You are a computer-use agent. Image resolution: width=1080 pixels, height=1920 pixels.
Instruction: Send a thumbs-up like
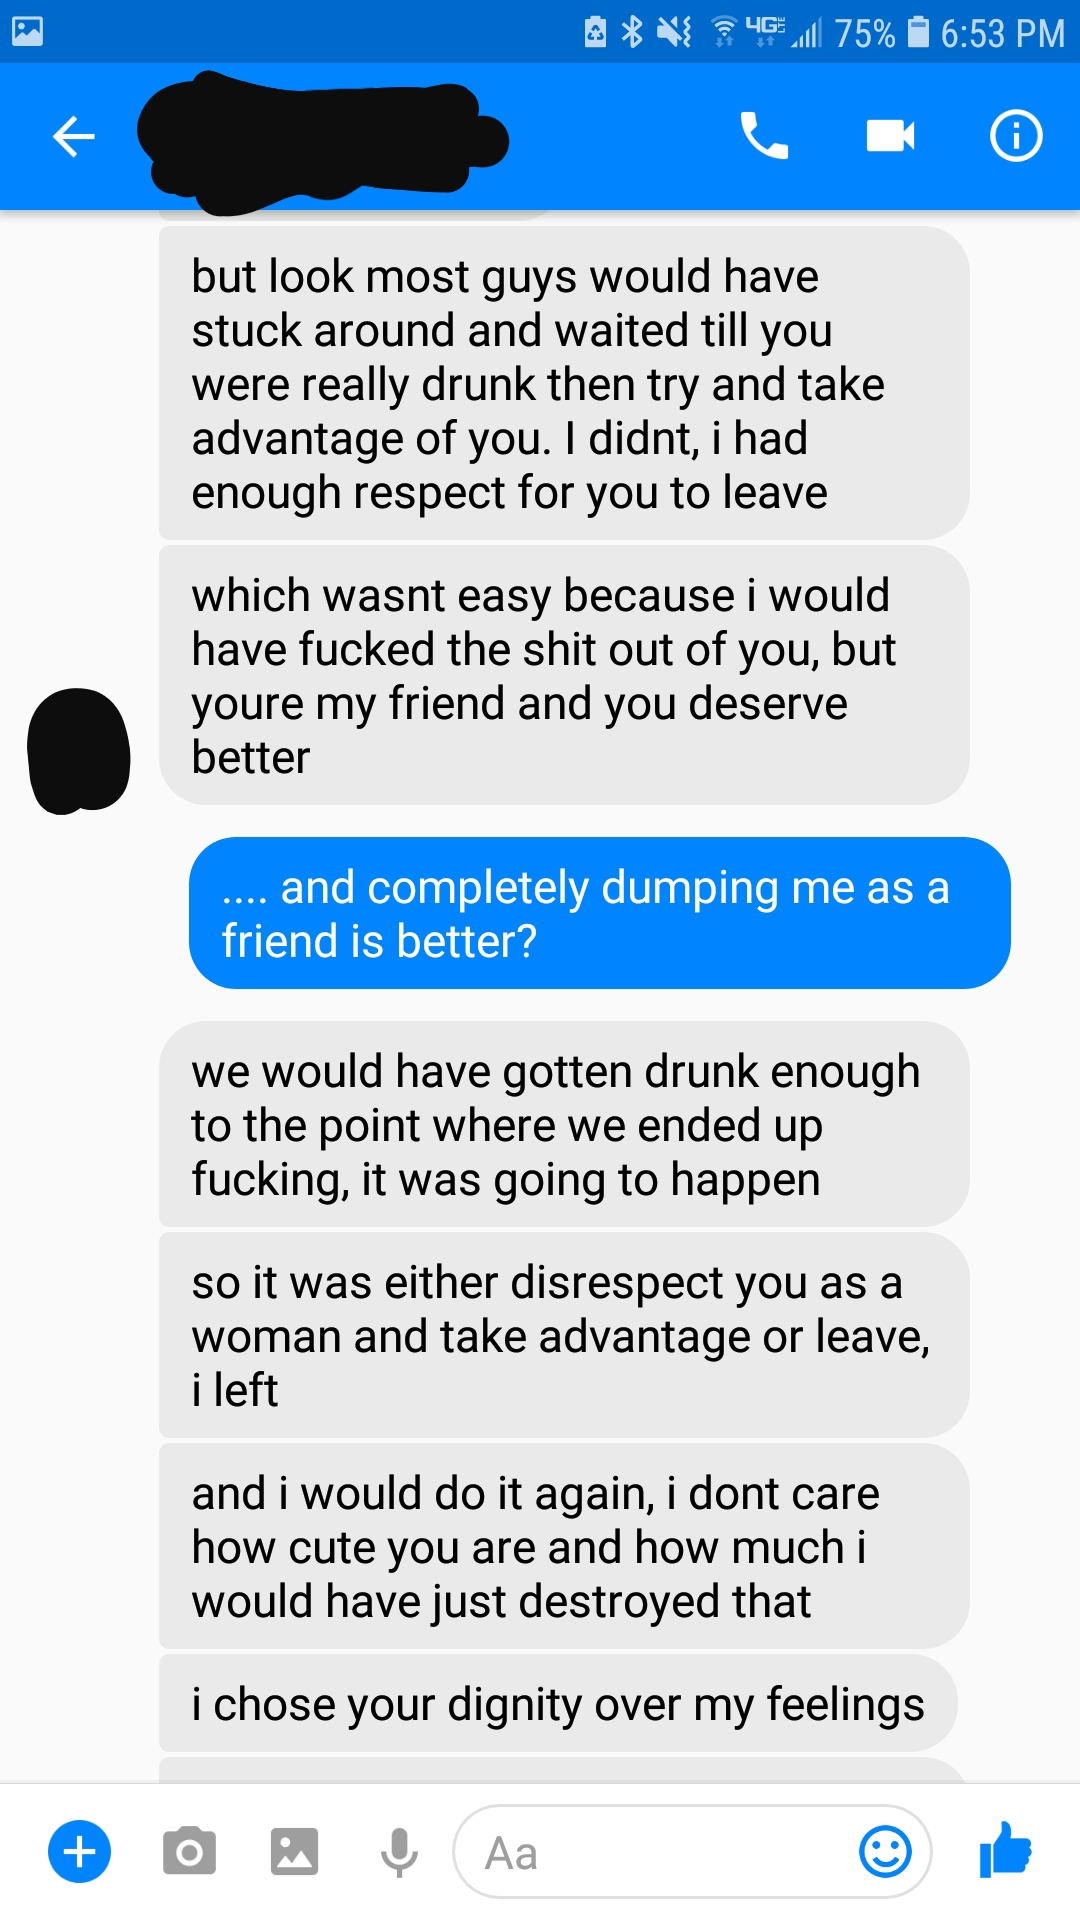click(x=1006, y=1849)
